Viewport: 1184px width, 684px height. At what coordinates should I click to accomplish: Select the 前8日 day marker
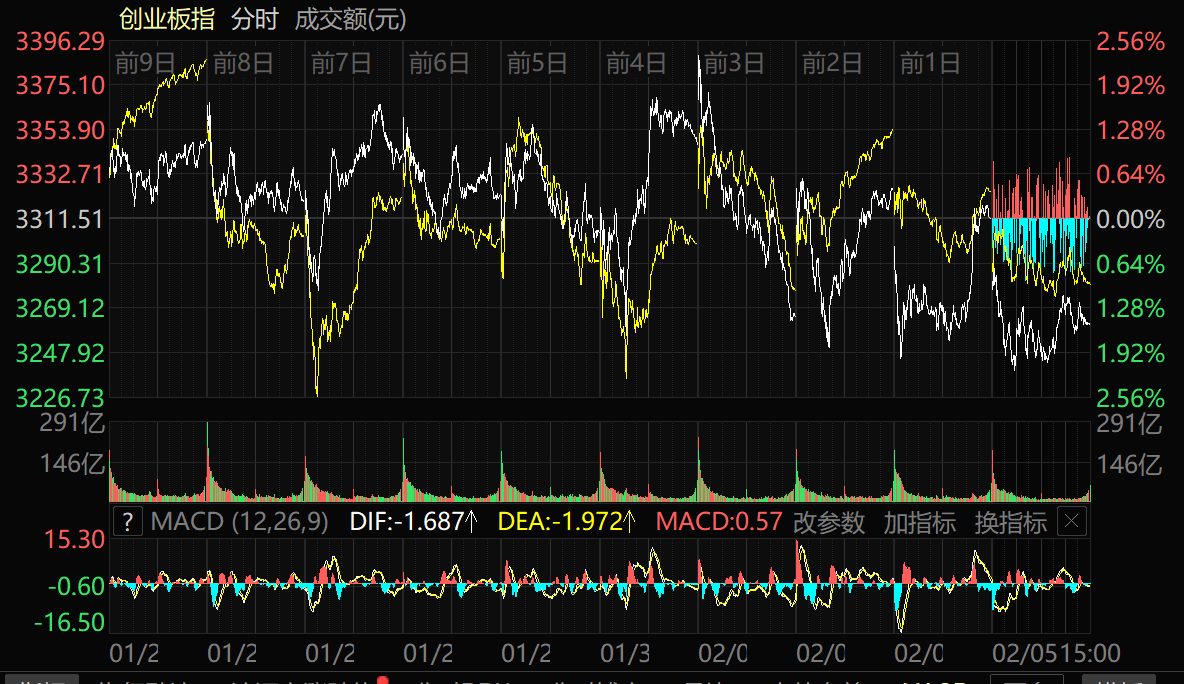244,64
